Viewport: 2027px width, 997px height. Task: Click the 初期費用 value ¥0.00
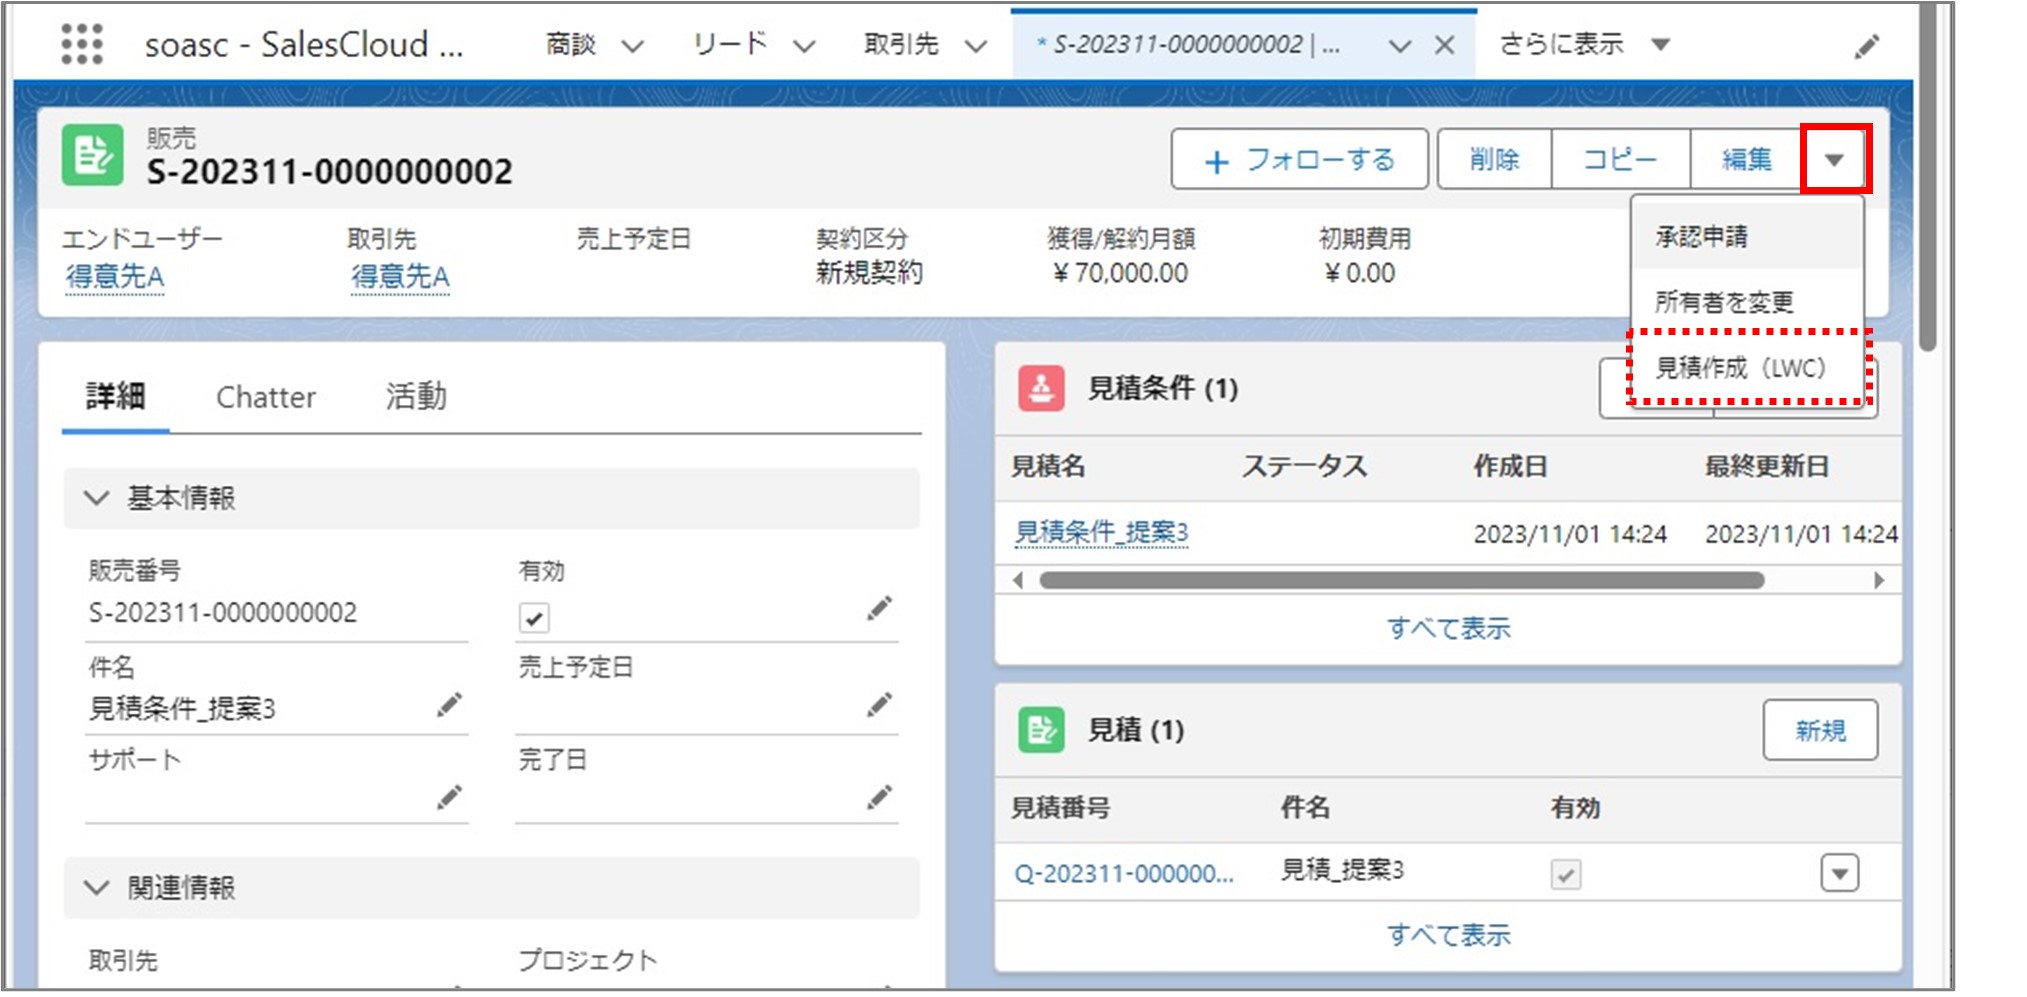[x=1359, y=273]
